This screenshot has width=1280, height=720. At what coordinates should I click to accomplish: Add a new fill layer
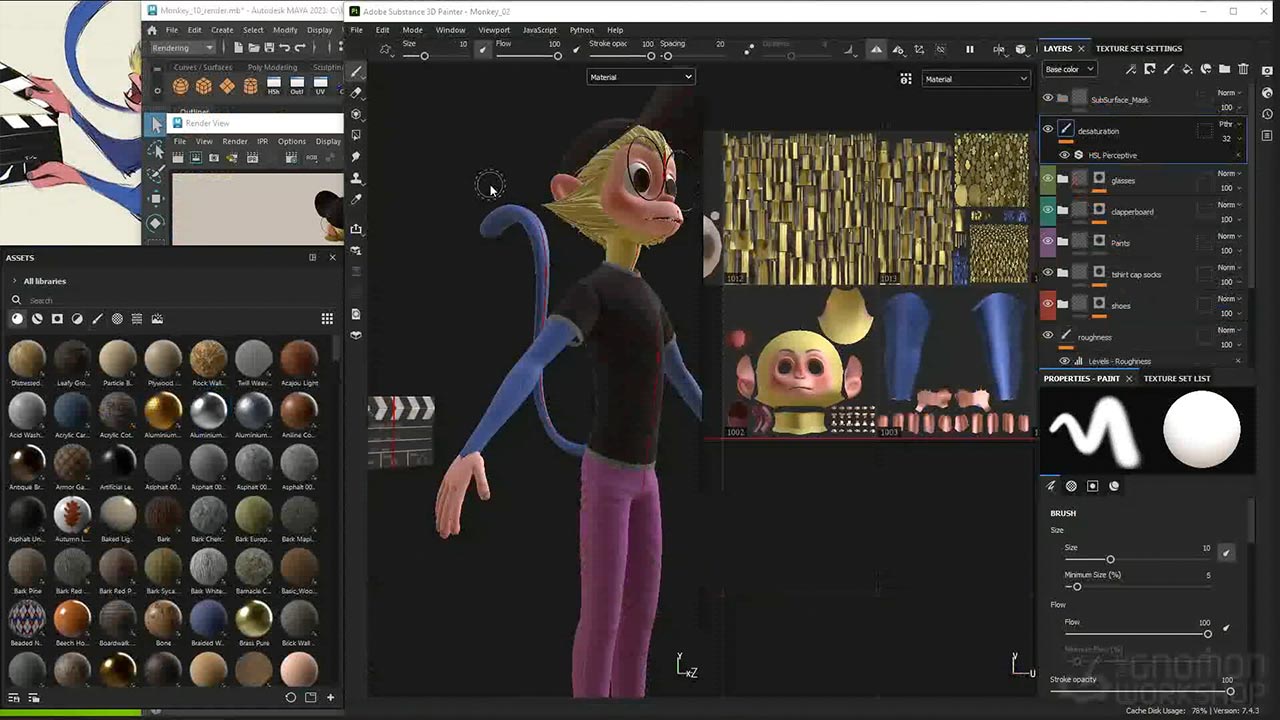click(1187, 69)
